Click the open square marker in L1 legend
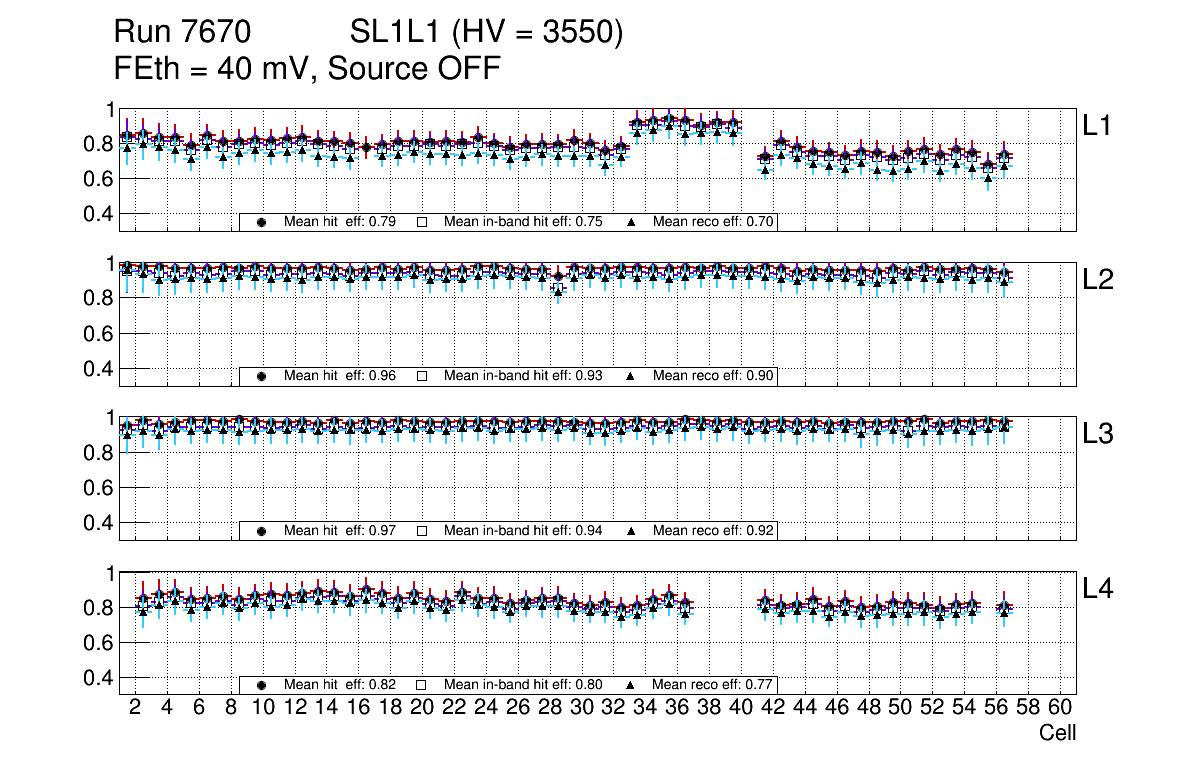The height and width of the screenshot is (772, 1196). pos(421,222)
